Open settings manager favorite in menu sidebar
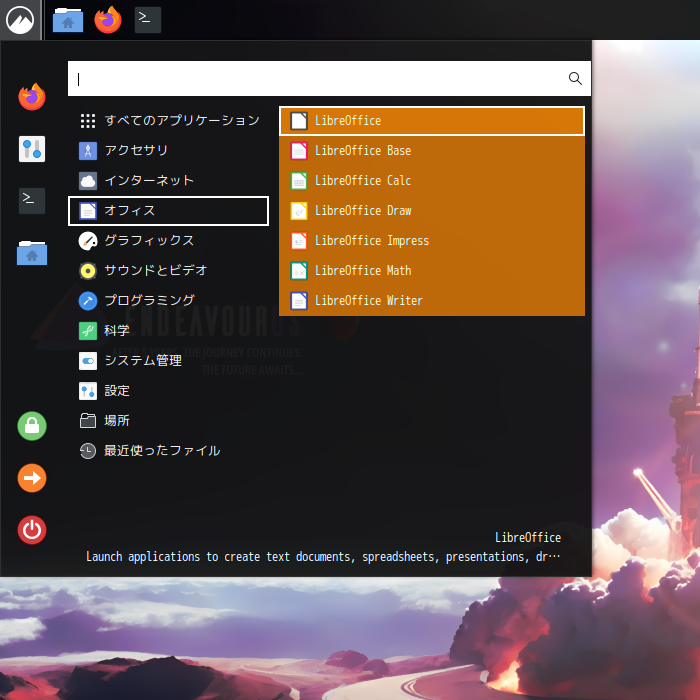The width and height of the screenshot is (700, 700). 32,149
